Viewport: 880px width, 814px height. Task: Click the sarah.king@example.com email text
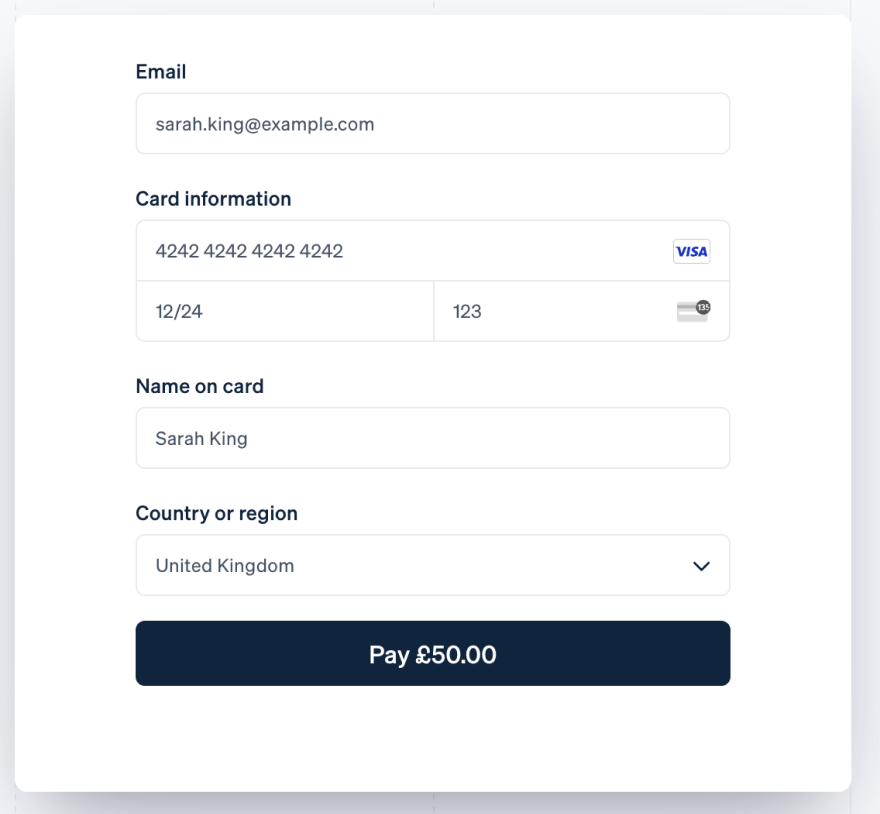(265, 124)
